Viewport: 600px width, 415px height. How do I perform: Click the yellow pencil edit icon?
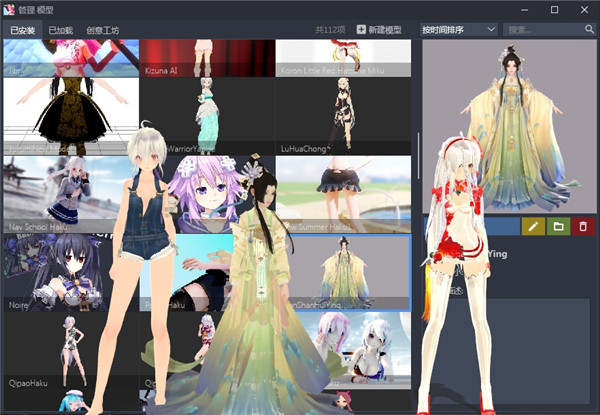[x=533, y=226]
